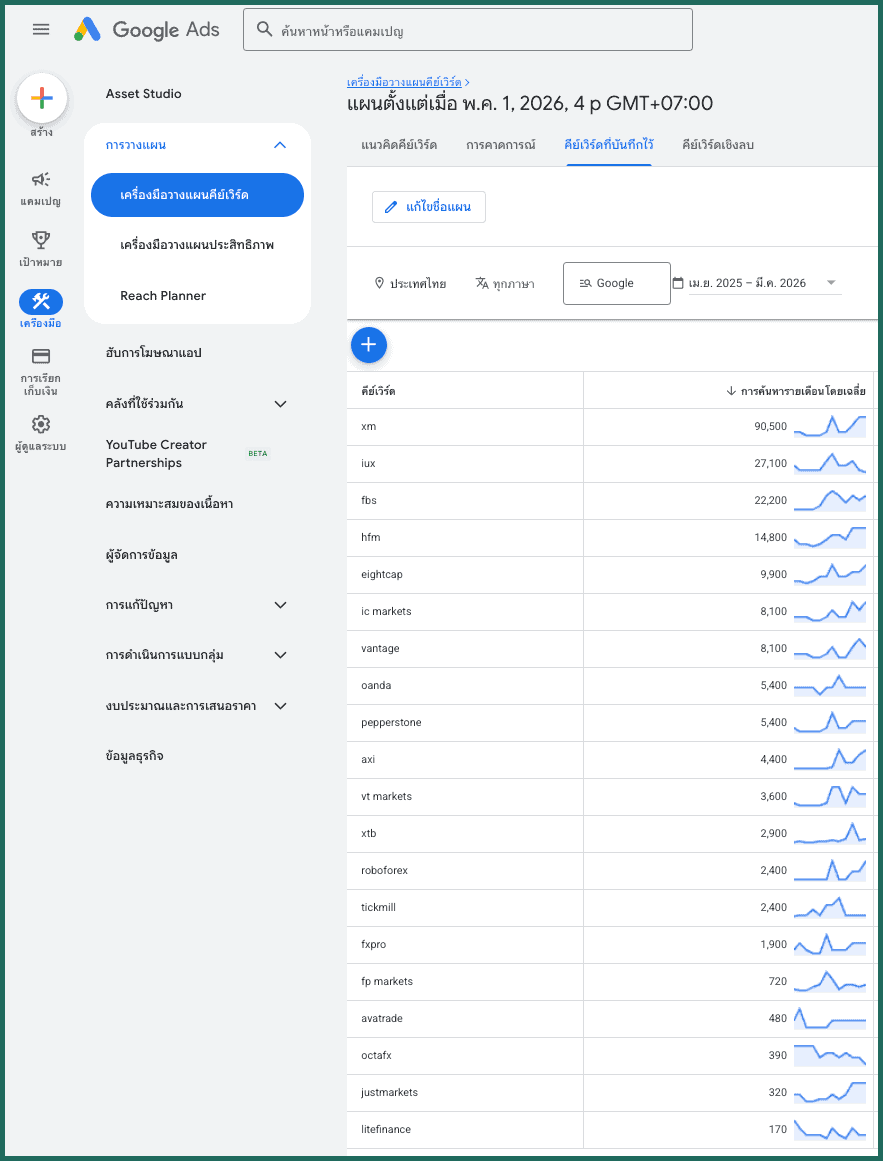The width and height of the screenshot is (883, 1161).
Task: Select คีย์เวิร์ดที่บันทึกไว้ tab
Action: 609,144
